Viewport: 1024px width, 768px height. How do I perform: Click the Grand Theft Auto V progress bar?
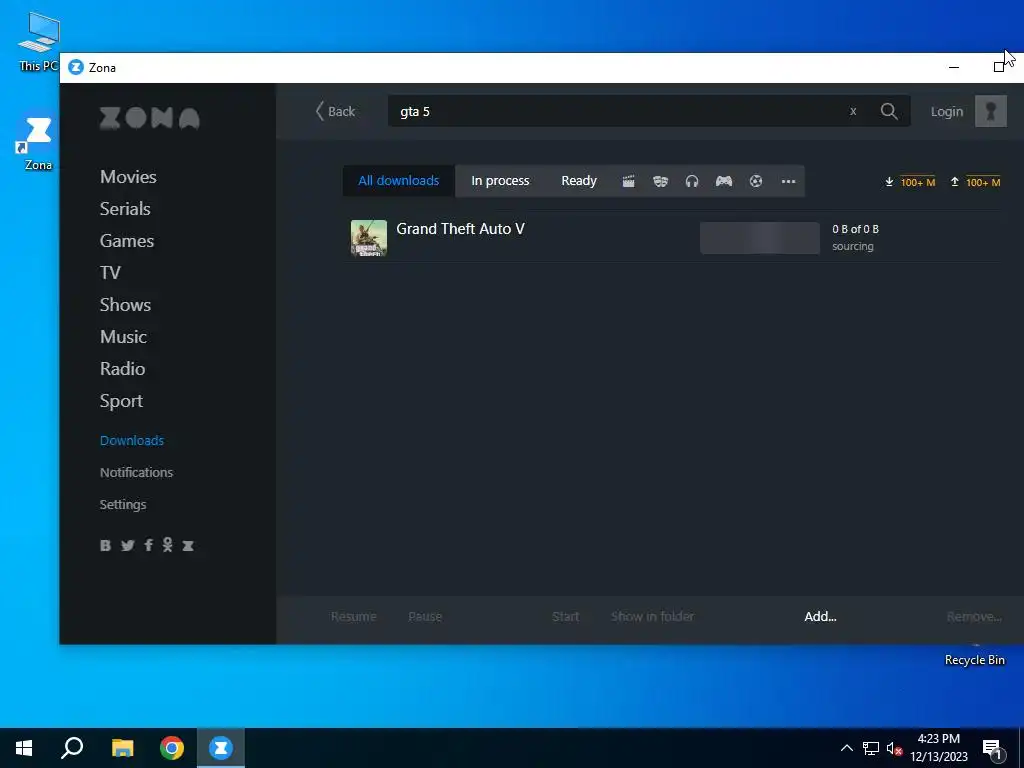coord(760,238)
